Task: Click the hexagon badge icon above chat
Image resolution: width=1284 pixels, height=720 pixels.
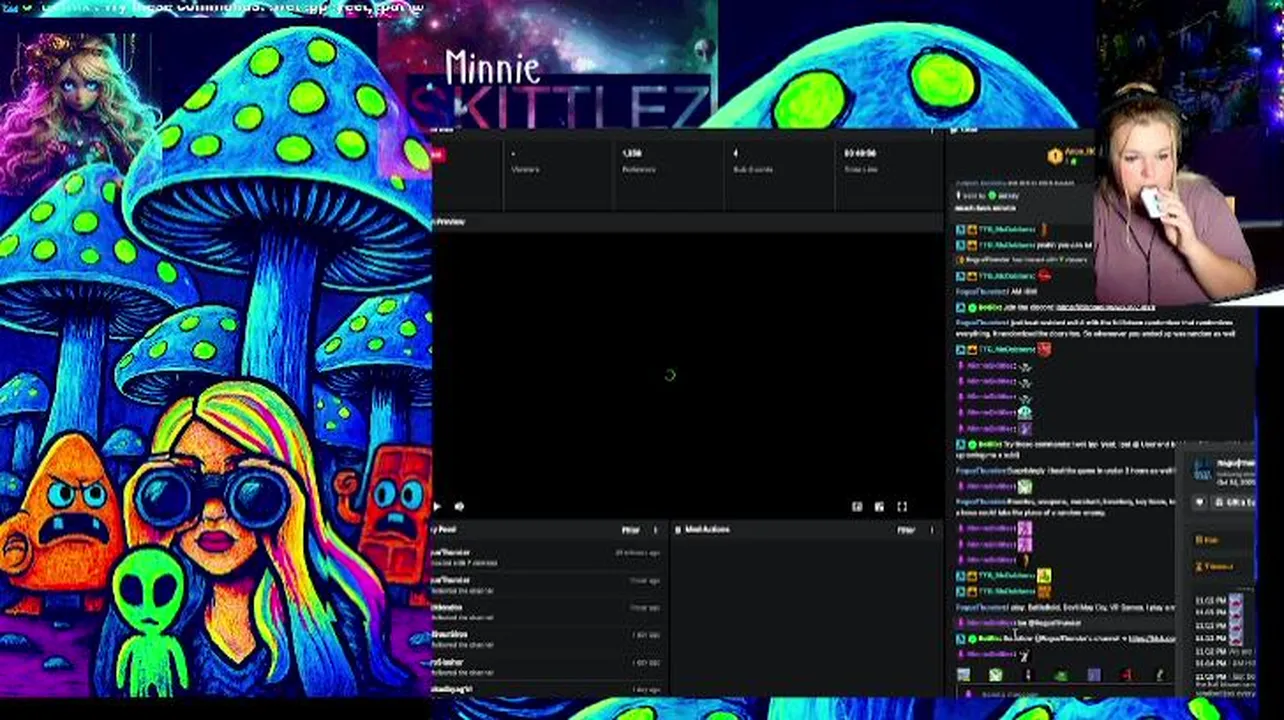Action: tap(1054, 156)
